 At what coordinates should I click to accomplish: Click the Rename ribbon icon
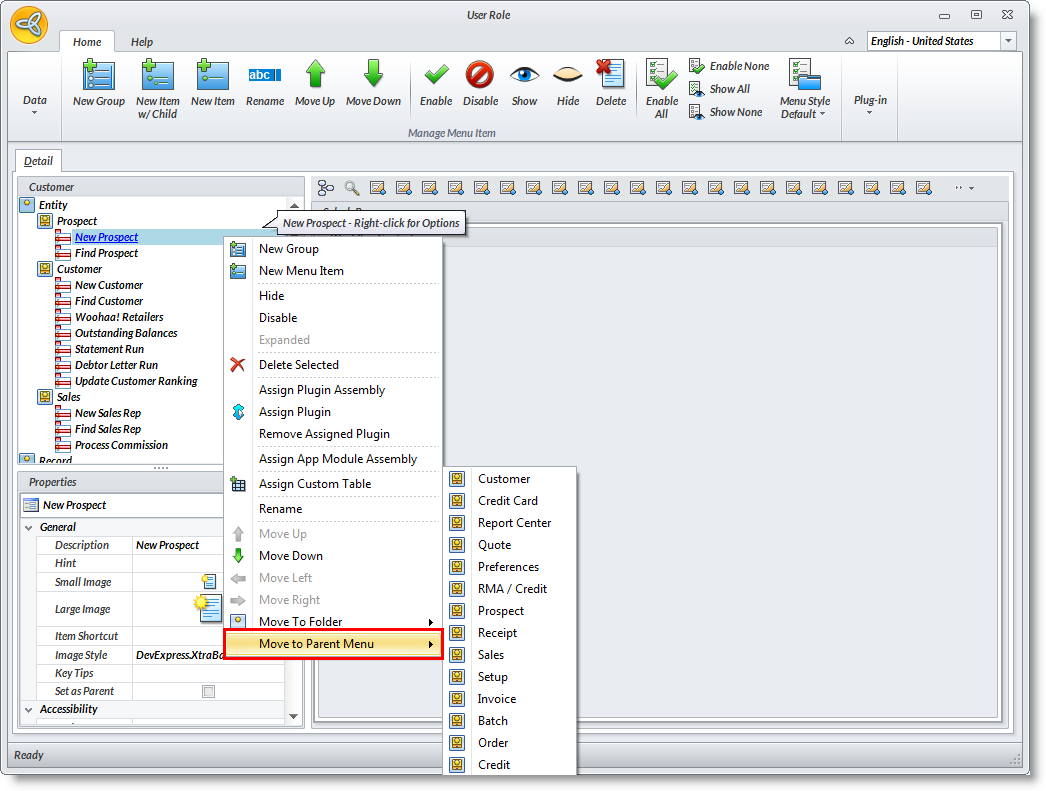tap(264, 75)
